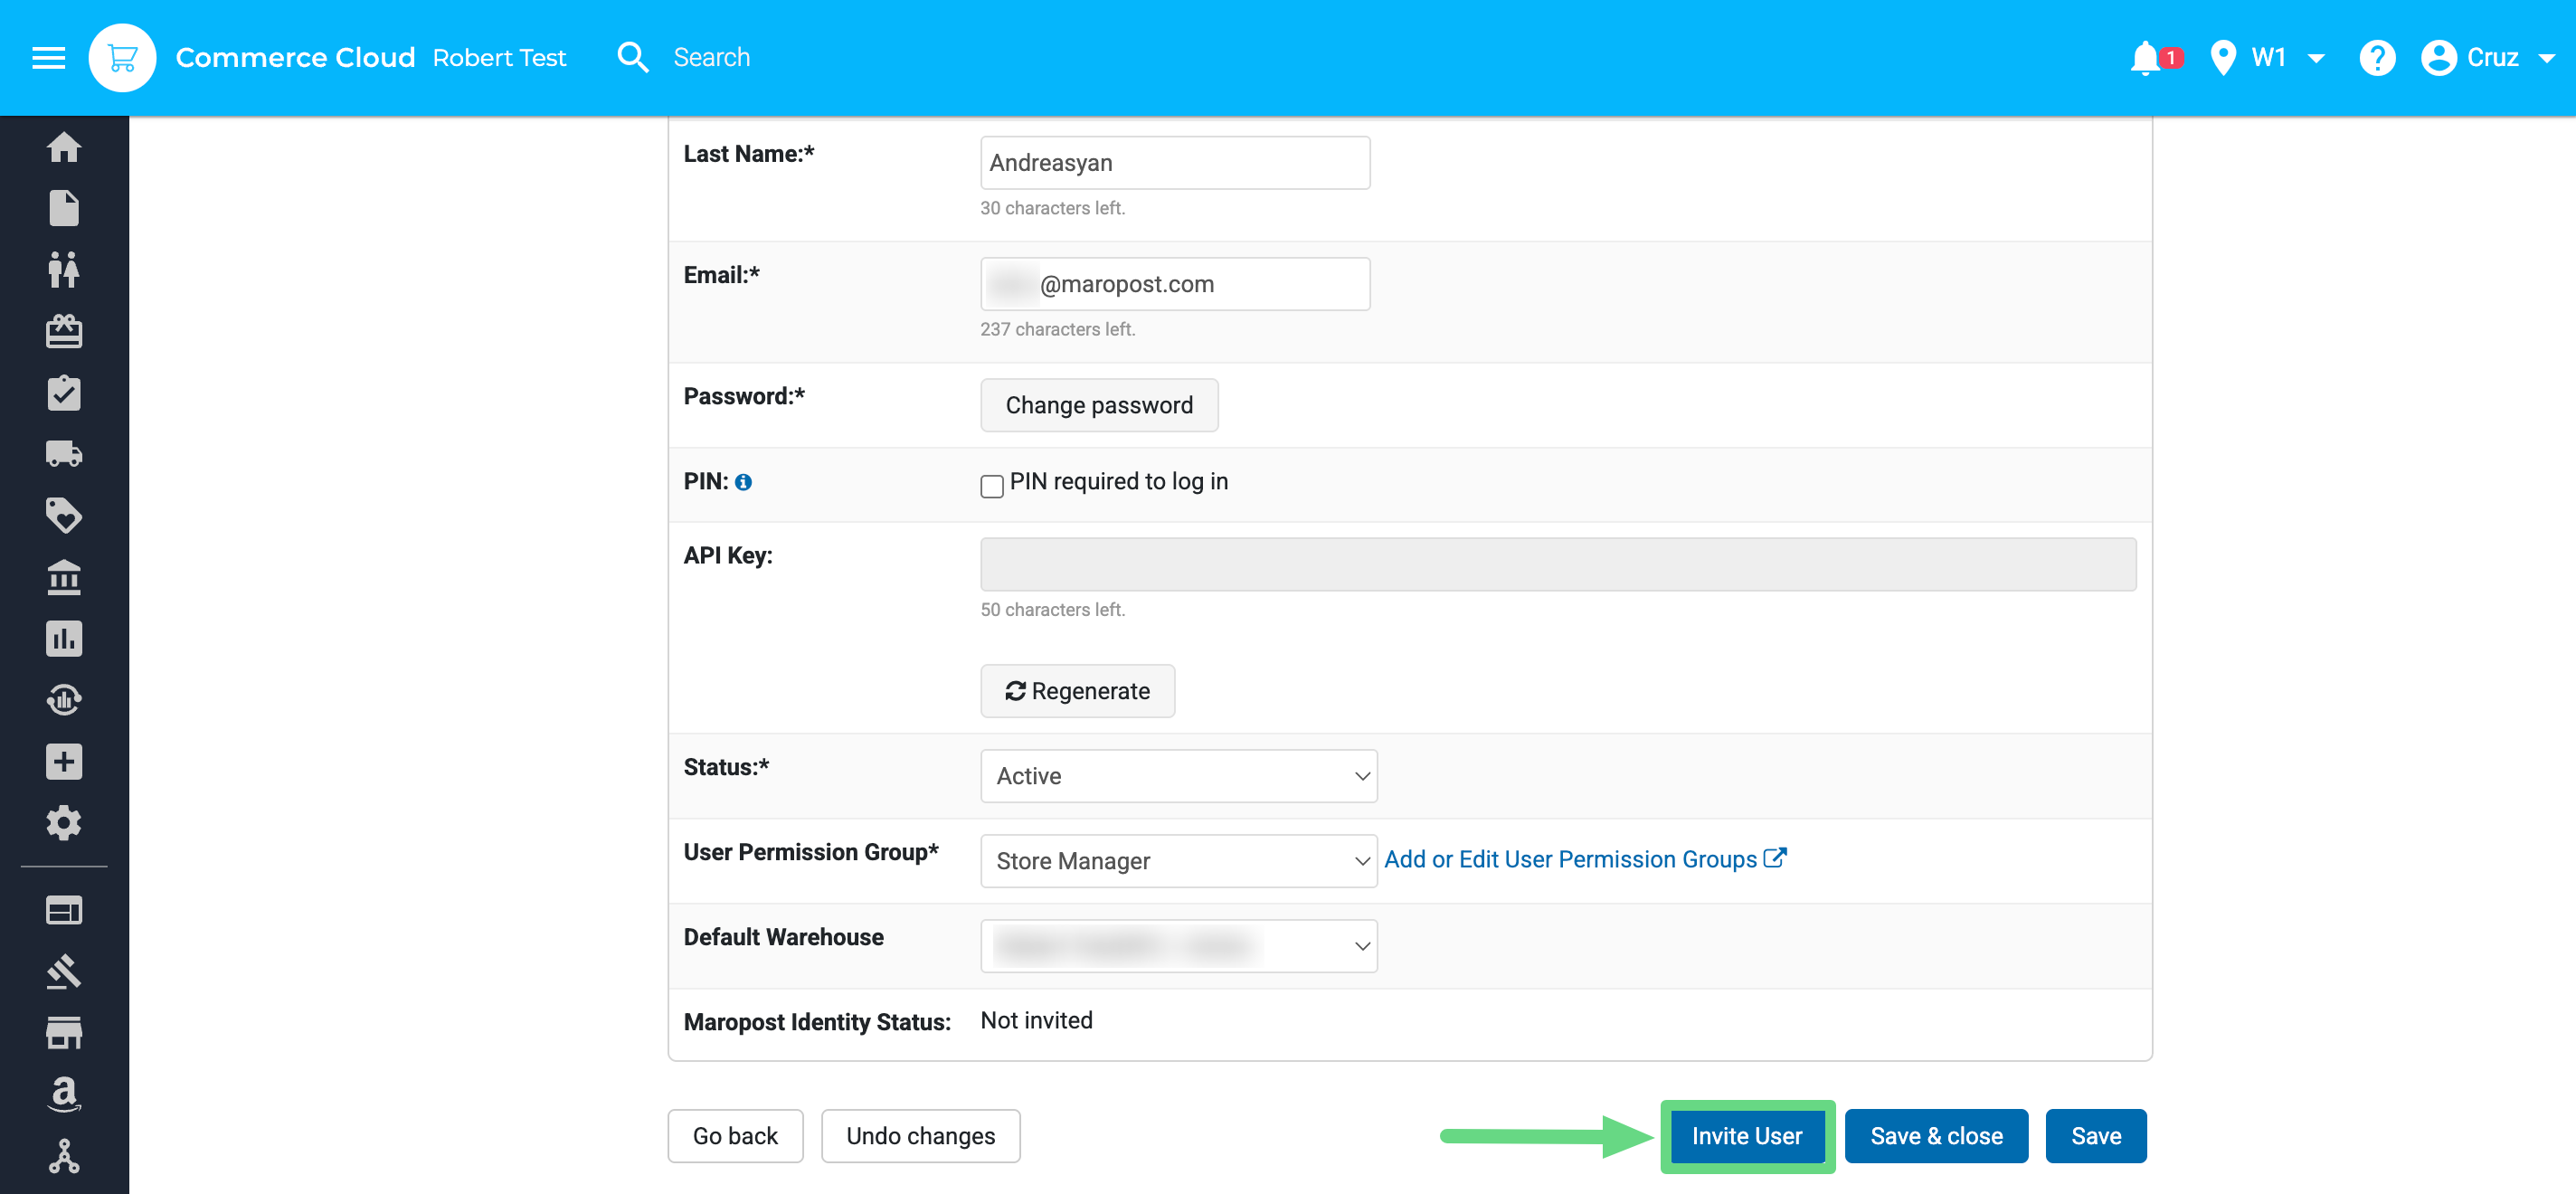Click the PIN info tooltip icon
The height and width of the screenshot is (1194, 2576).
(743, 482)
